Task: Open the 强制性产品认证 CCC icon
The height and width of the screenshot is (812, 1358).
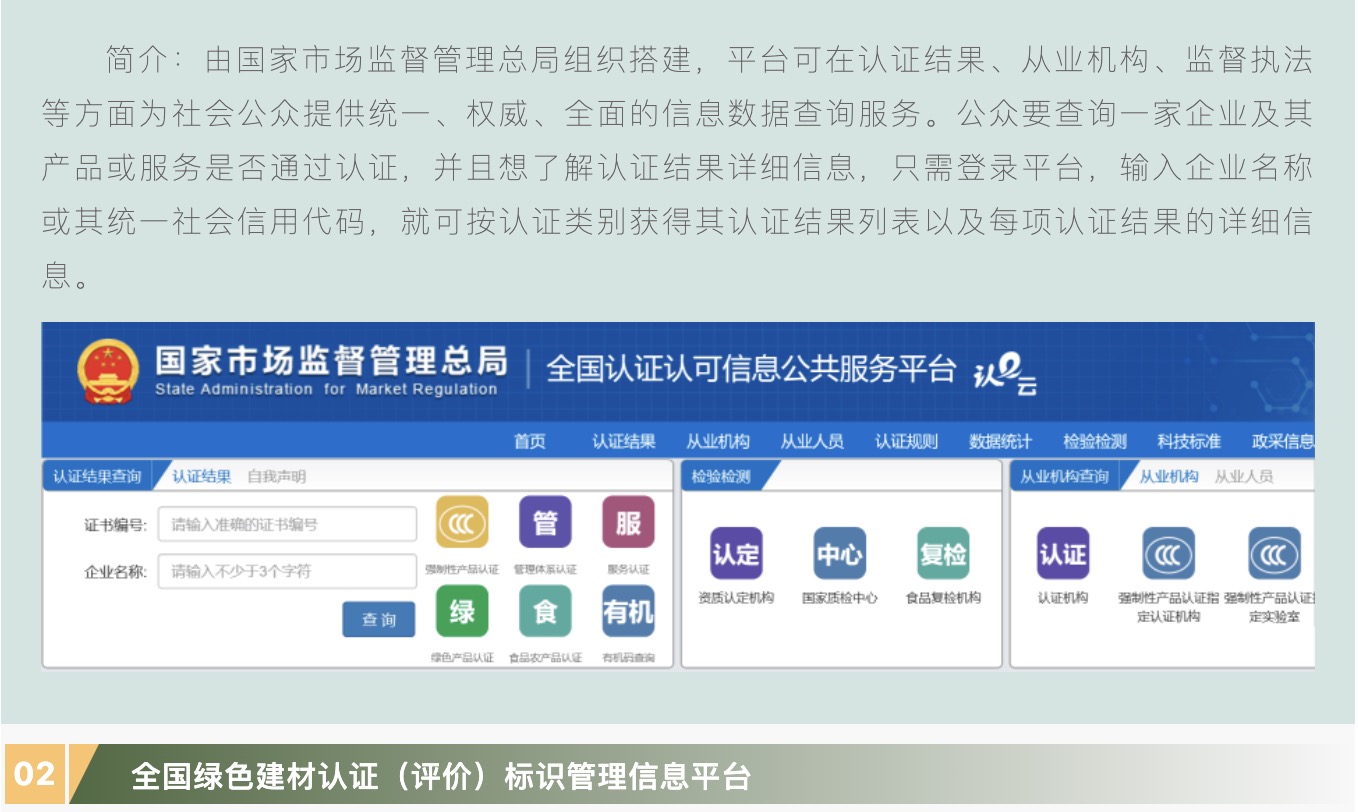Action: [462, 523]
